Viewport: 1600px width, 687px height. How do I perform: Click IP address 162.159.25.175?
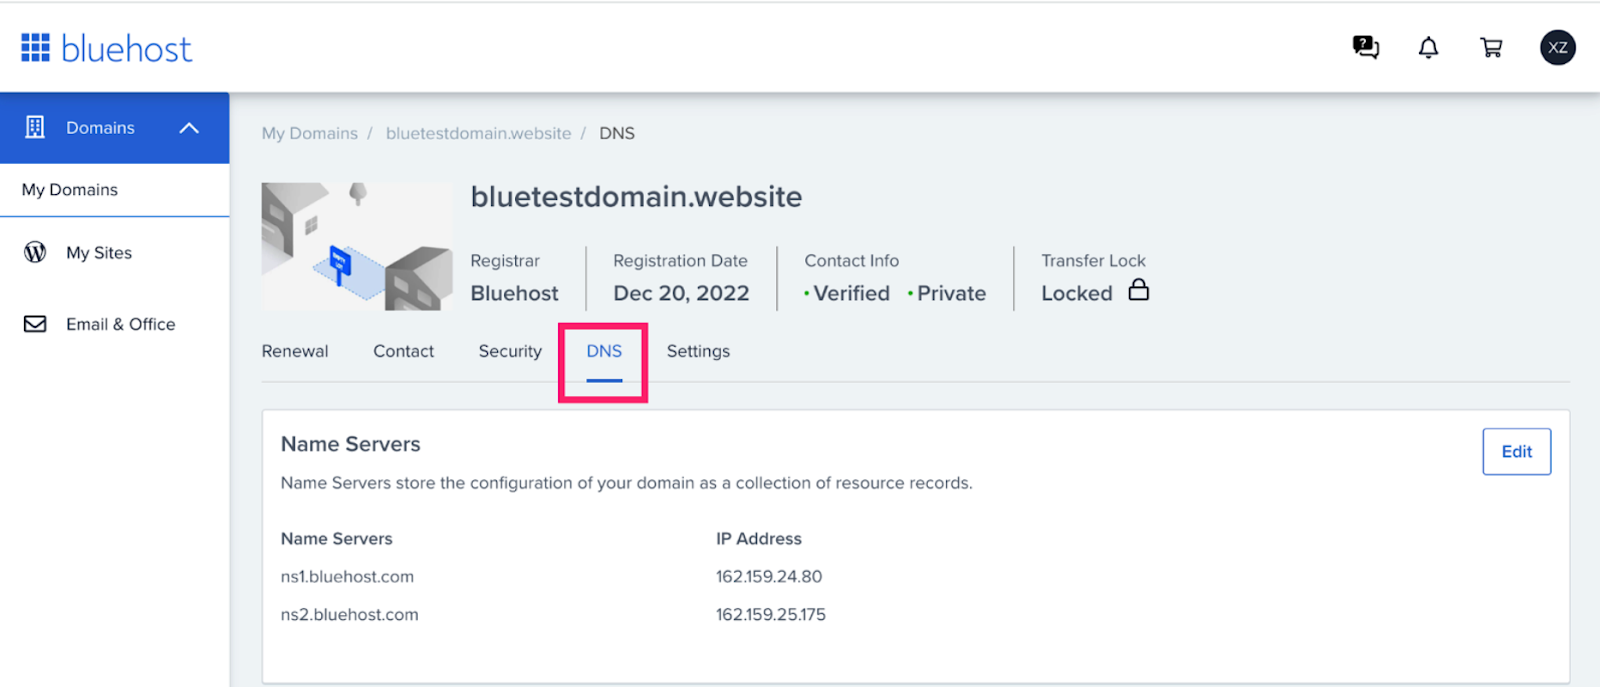coord(771,614)
